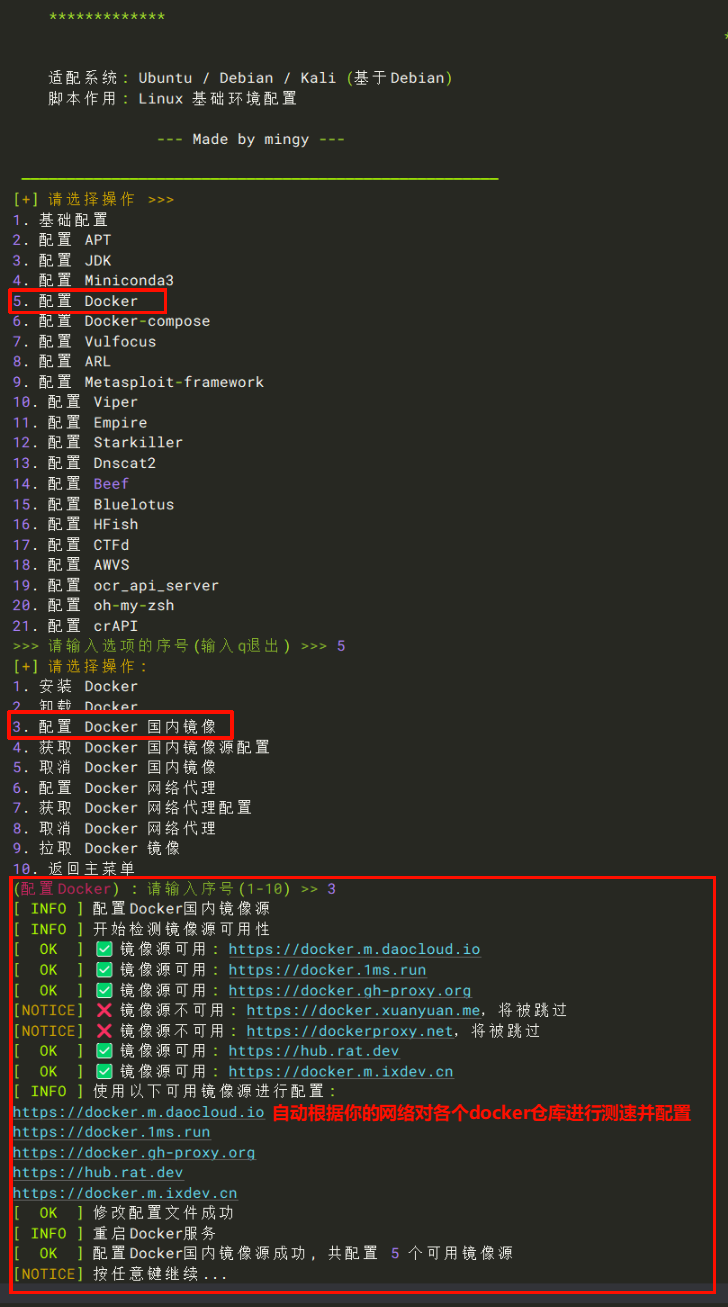
Task: Select submenu option 3 配置 Docker 国内镜像
Action: [x=120, y=727]
